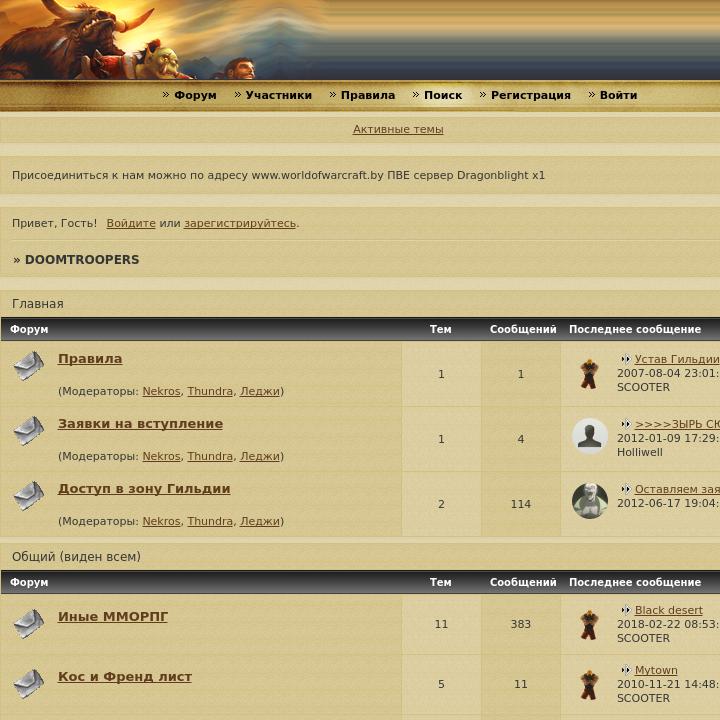The image size is (720, 720).
Task: Open the Форум menu item
Action: point(195,95)
